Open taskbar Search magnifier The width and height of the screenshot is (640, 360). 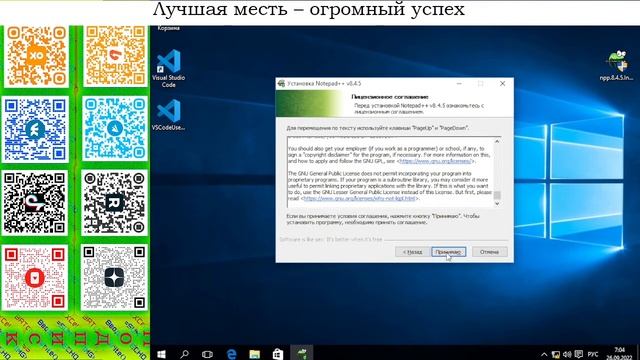184,354
